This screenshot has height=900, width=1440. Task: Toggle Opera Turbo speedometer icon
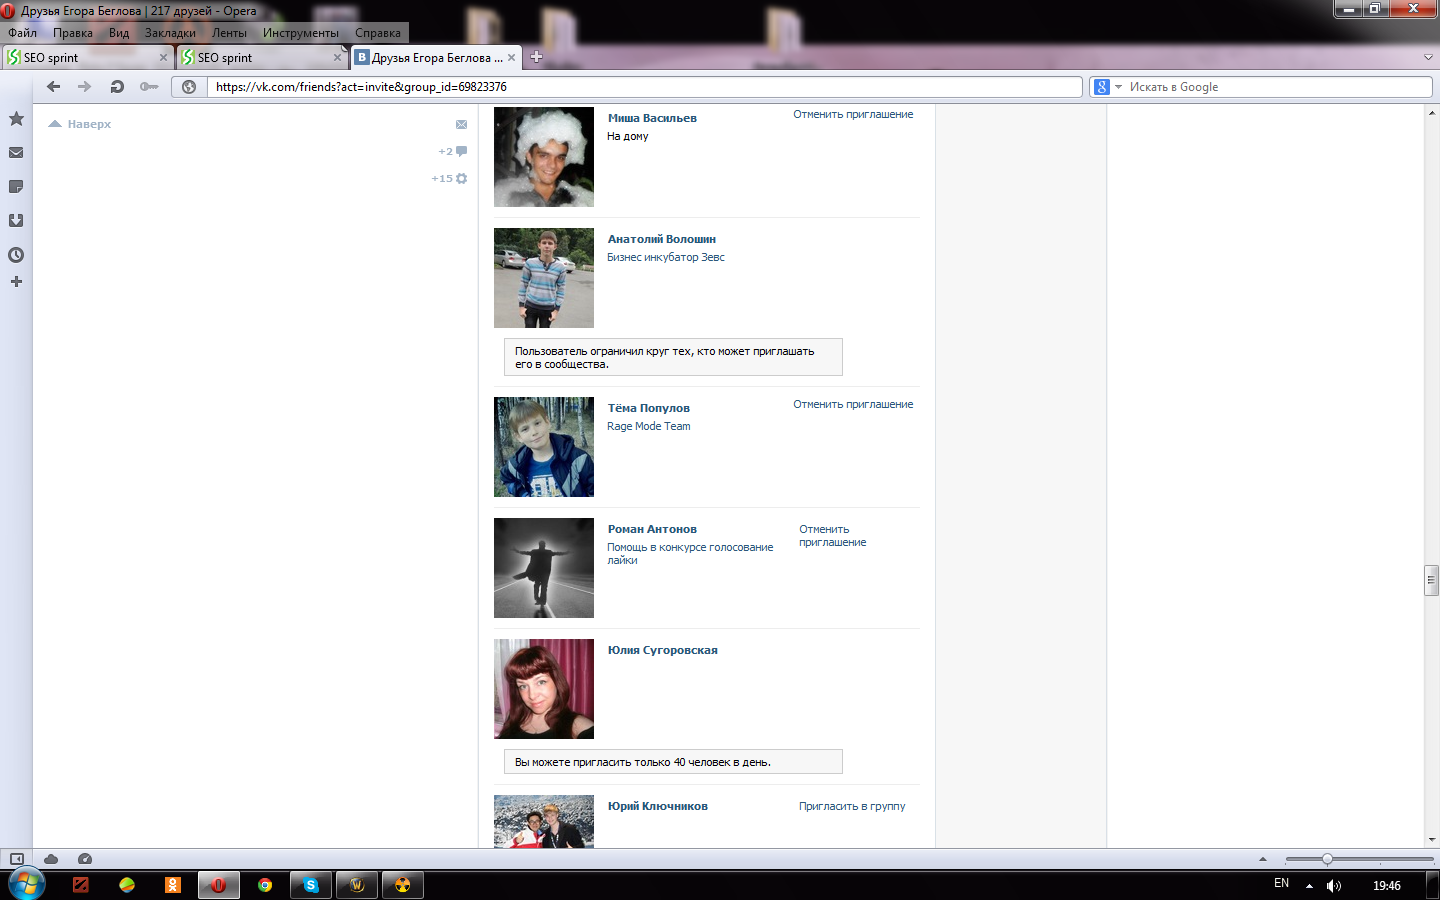85,859
